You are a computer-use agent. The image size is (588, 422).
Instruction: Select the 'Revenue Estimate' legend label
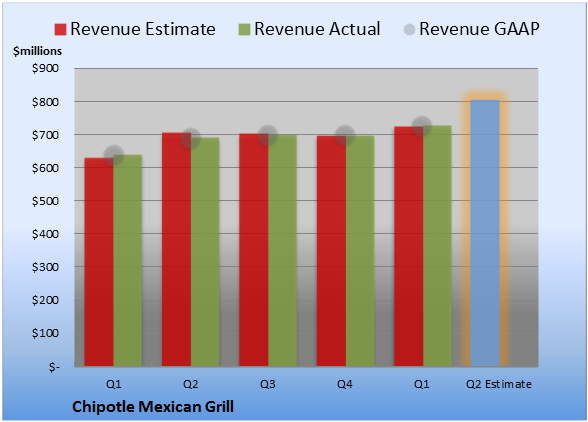click(143, 29)
